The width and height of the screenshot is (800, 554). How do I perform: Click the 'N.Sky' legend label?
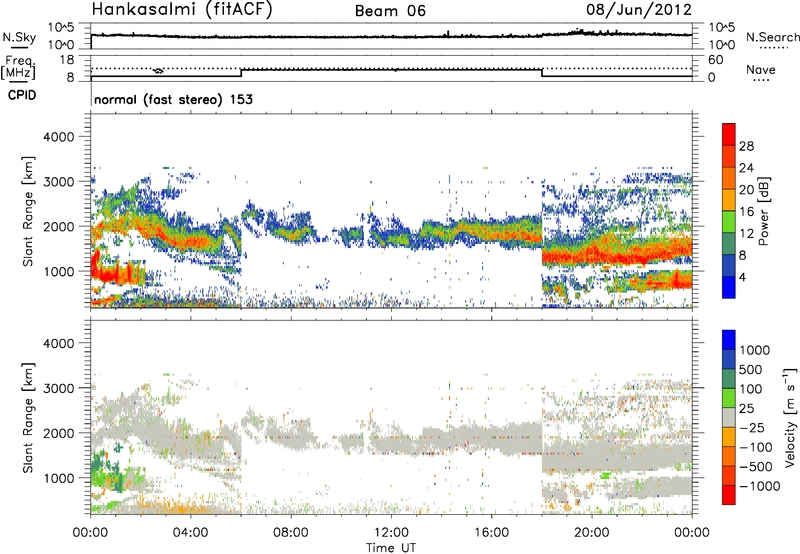tap(19, 37)
